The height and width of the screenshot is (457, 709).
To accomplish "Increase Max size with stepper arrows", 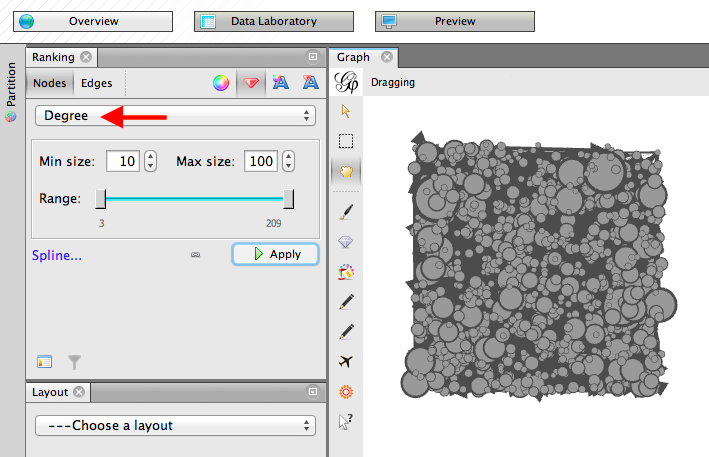I will (288, 157).
